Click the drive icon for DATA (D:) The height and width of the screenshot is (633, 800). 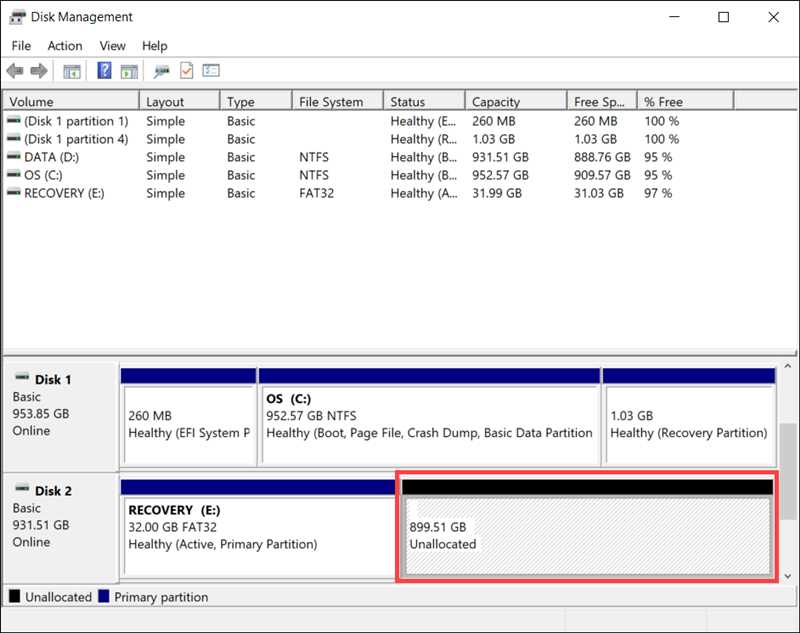(14, 156)
